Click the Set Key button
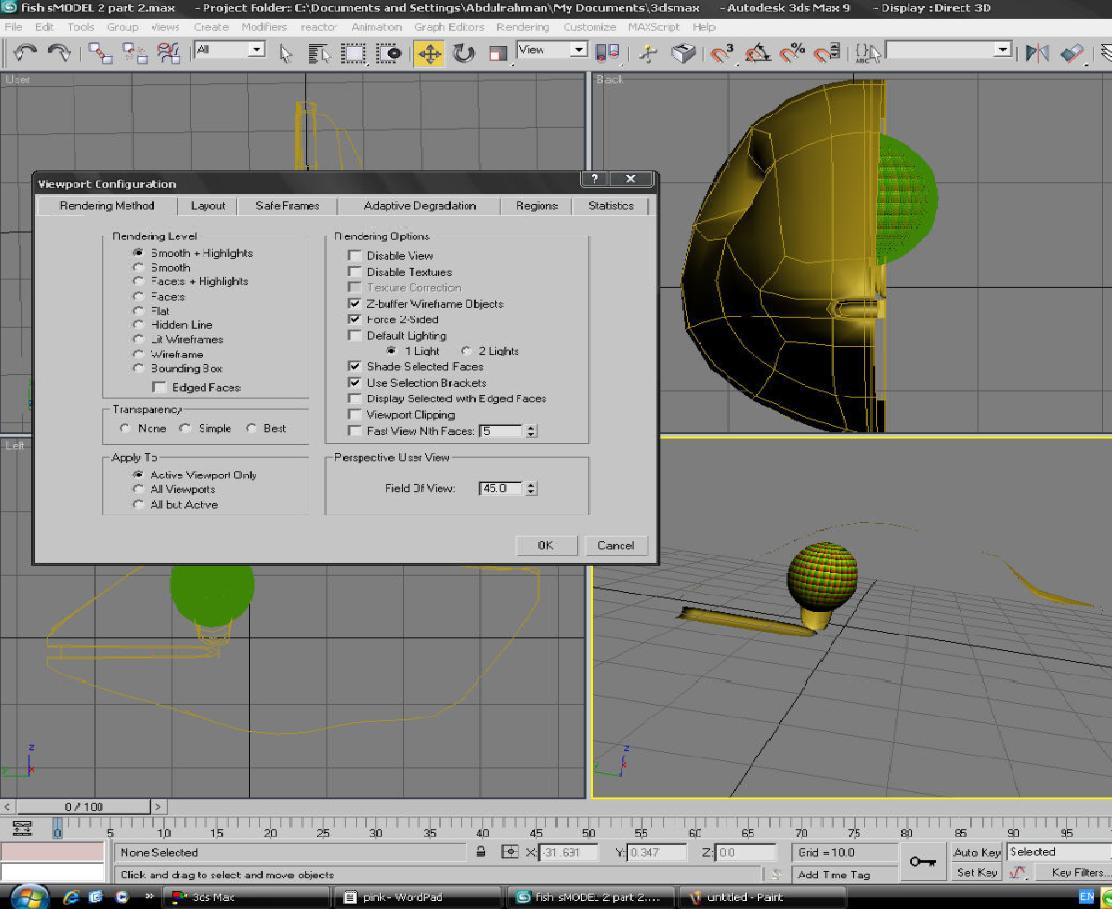Image resolution: width=1112 pixels, height=909 pixels. coord(977,873)
